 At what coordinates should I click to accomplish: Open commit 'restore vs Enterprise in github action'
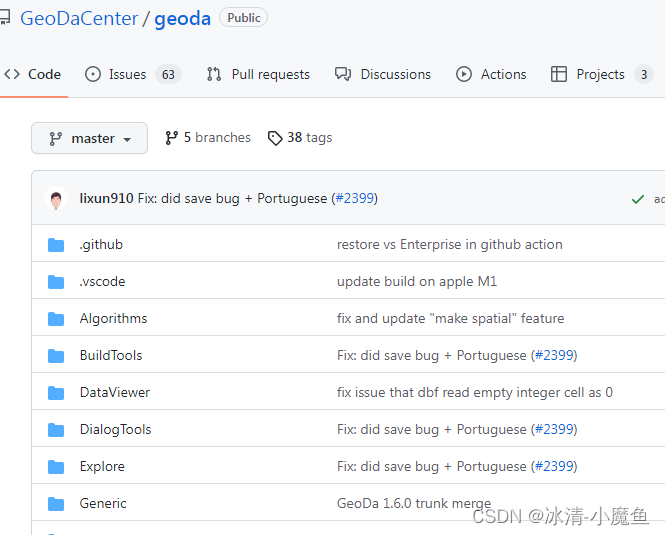click(x=450, y=244)
